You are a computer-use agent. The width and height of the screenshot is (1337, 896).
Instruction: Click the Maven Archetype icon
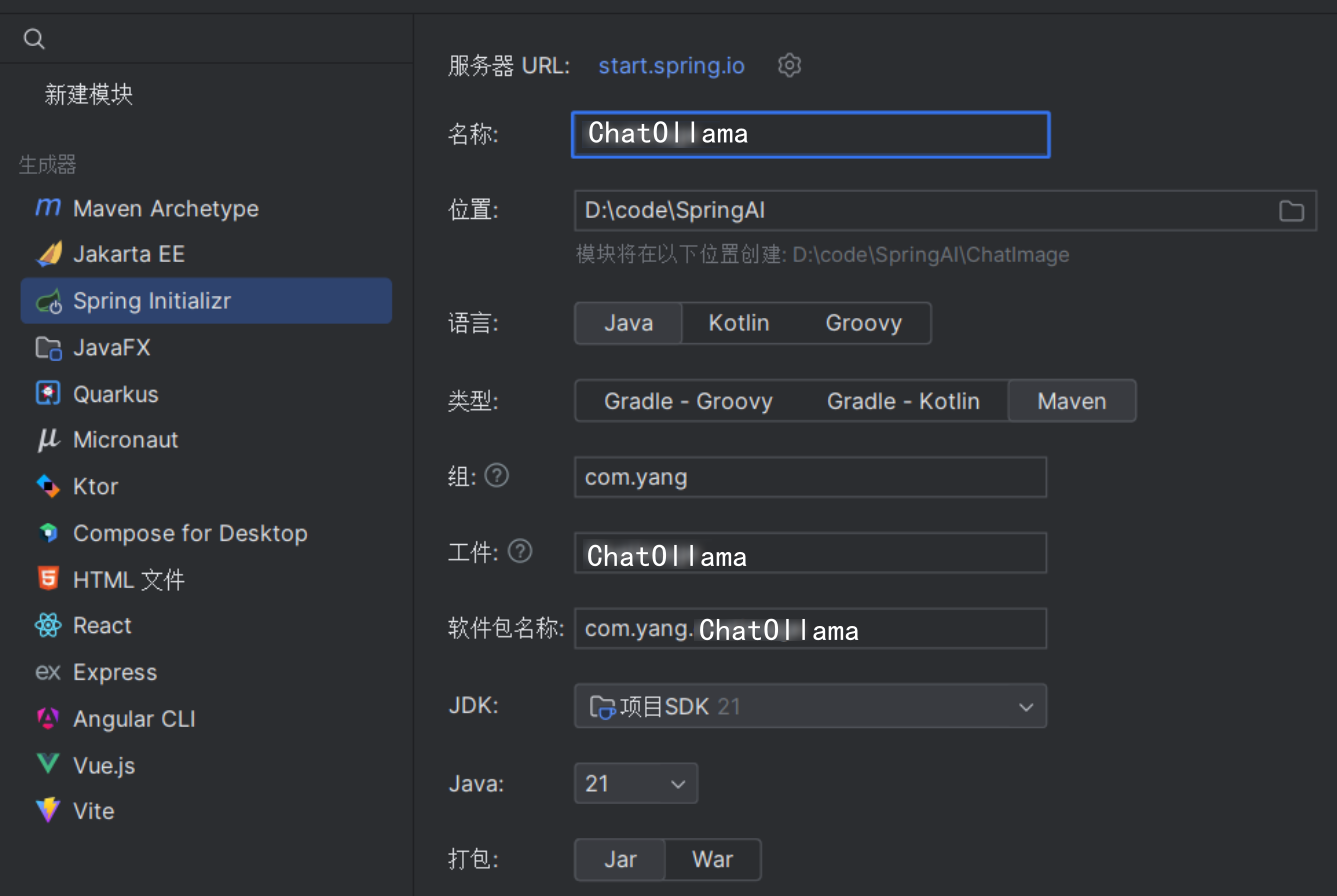coord(48,208)
